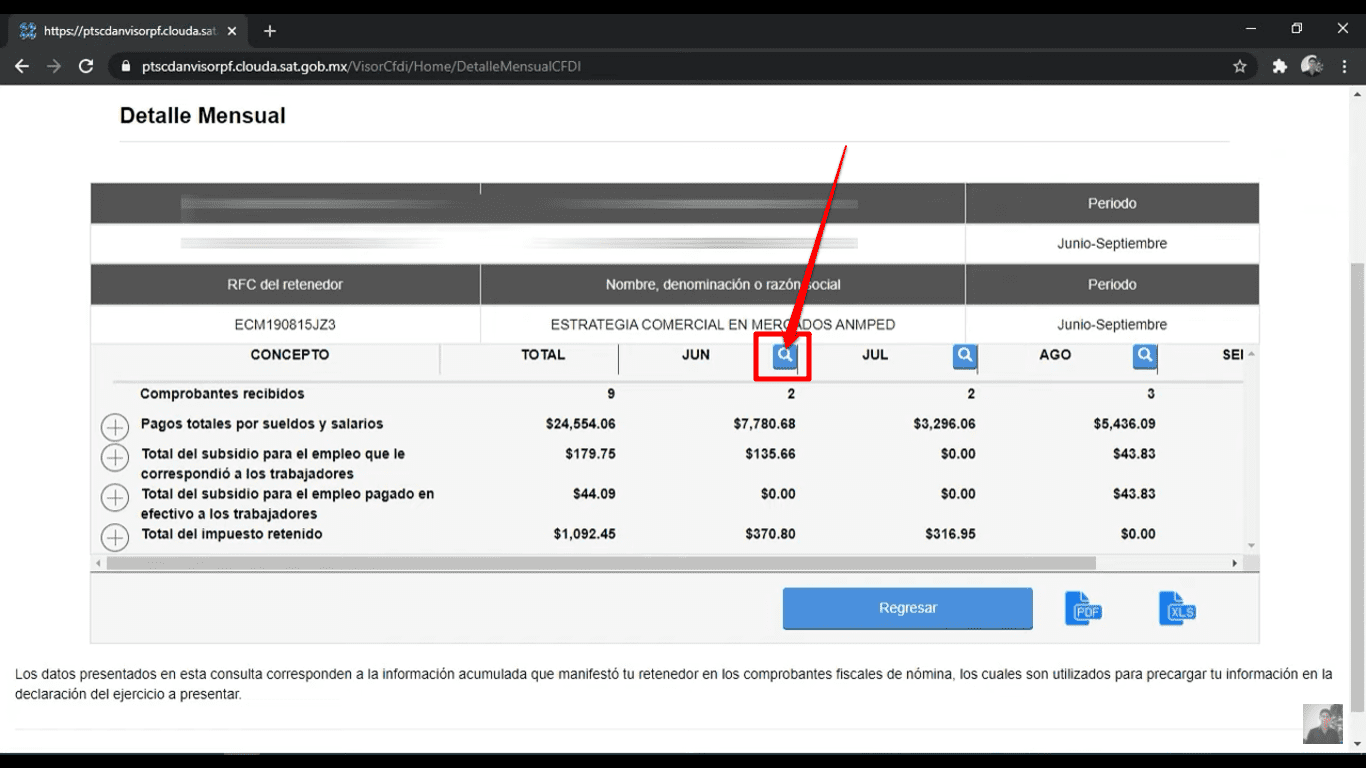
Task: Click the CONCEPTO column header
Action: click(290, 355)
